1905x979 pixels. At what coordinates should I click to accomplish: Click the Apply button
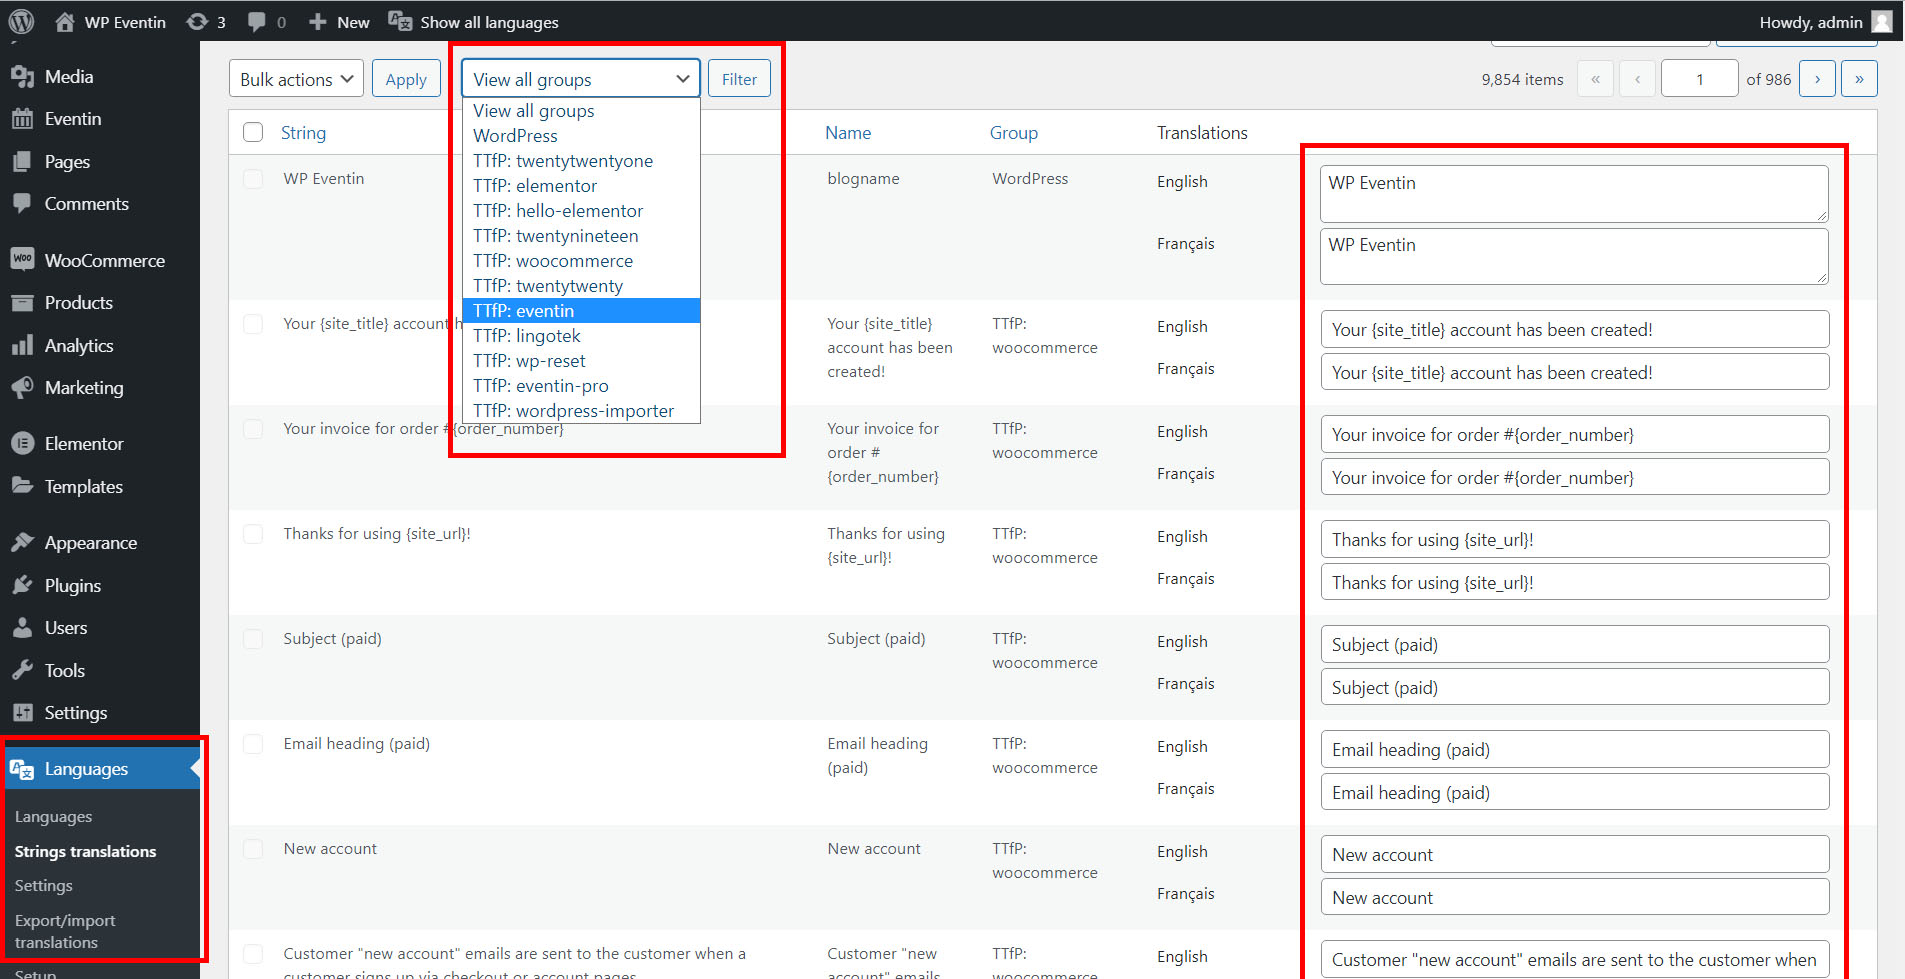(x=406, y=79)
